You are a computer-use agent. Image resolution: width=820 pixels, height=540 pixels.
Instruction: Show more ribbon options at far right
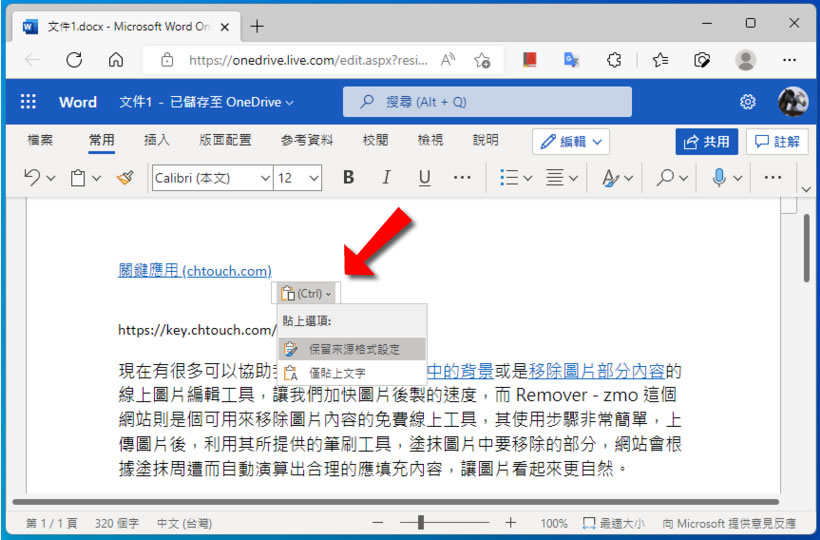[773, 178]
